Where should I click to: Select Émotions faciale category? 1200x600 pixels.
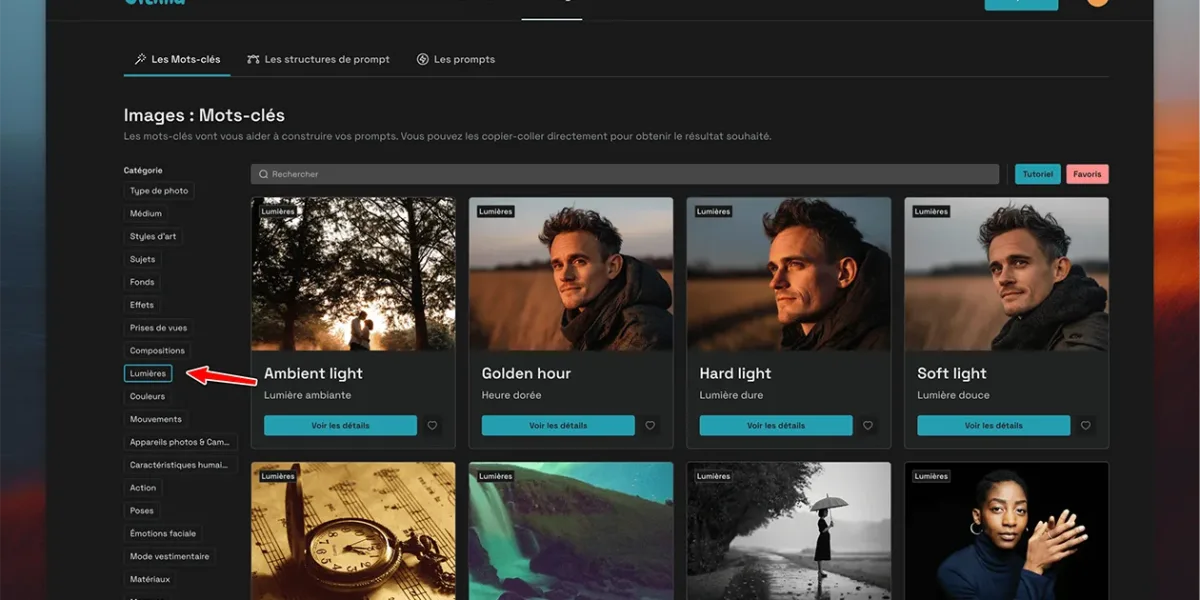click(x=163, y=534)
